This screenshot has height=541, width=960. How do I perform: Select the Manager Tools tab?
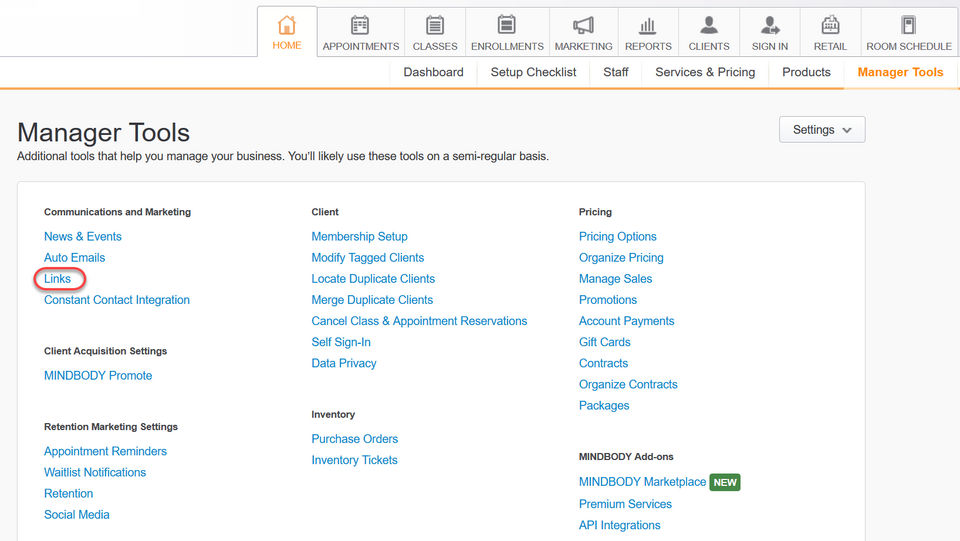click(x=900, y=72)
